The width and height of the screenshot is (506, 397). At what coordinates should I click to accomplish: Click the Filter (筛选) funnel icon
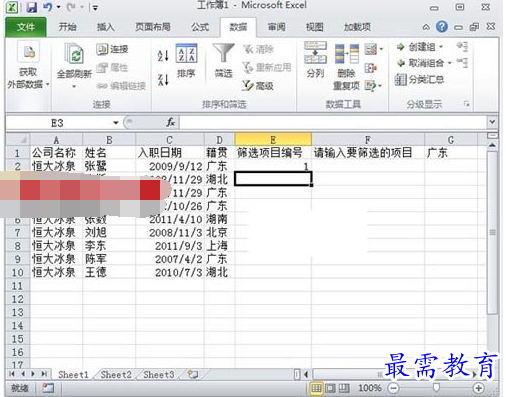click(223, 53)
